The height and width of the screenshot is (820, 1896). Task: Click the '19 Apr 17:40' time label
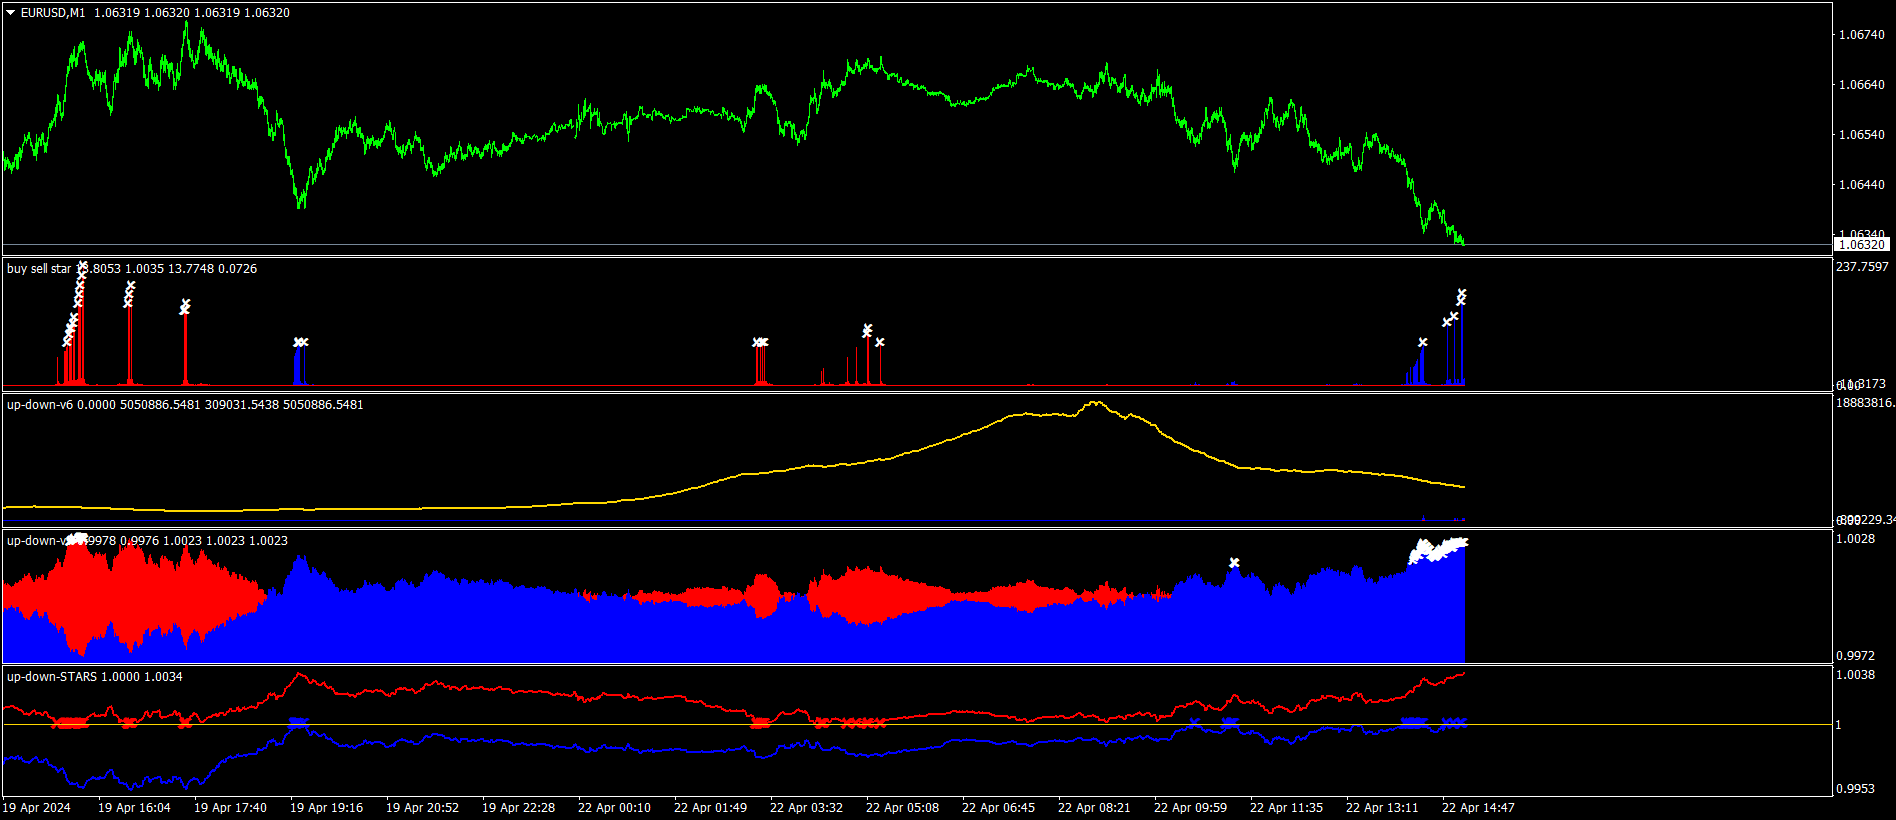[230, 808]
